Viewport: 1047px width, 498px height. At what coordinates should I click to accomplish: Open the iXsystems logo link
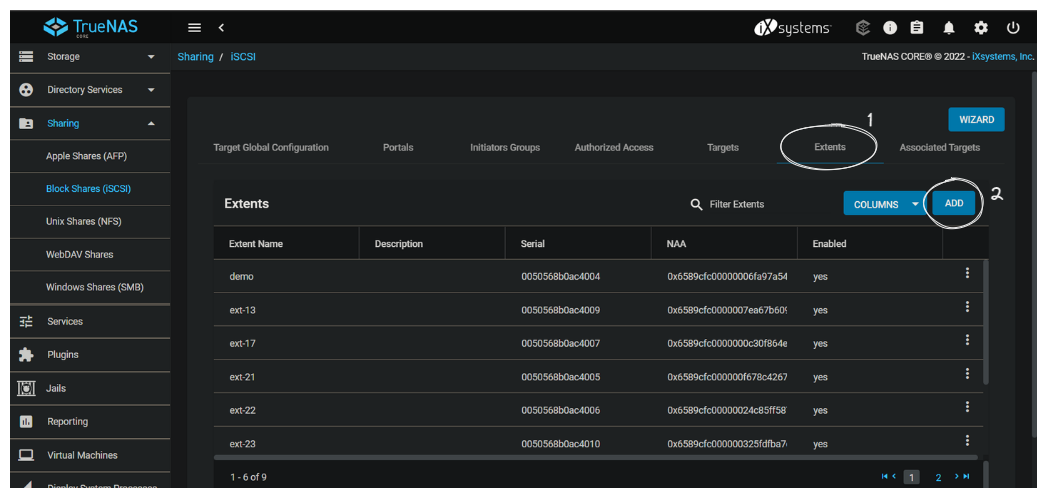click(793, 28)
